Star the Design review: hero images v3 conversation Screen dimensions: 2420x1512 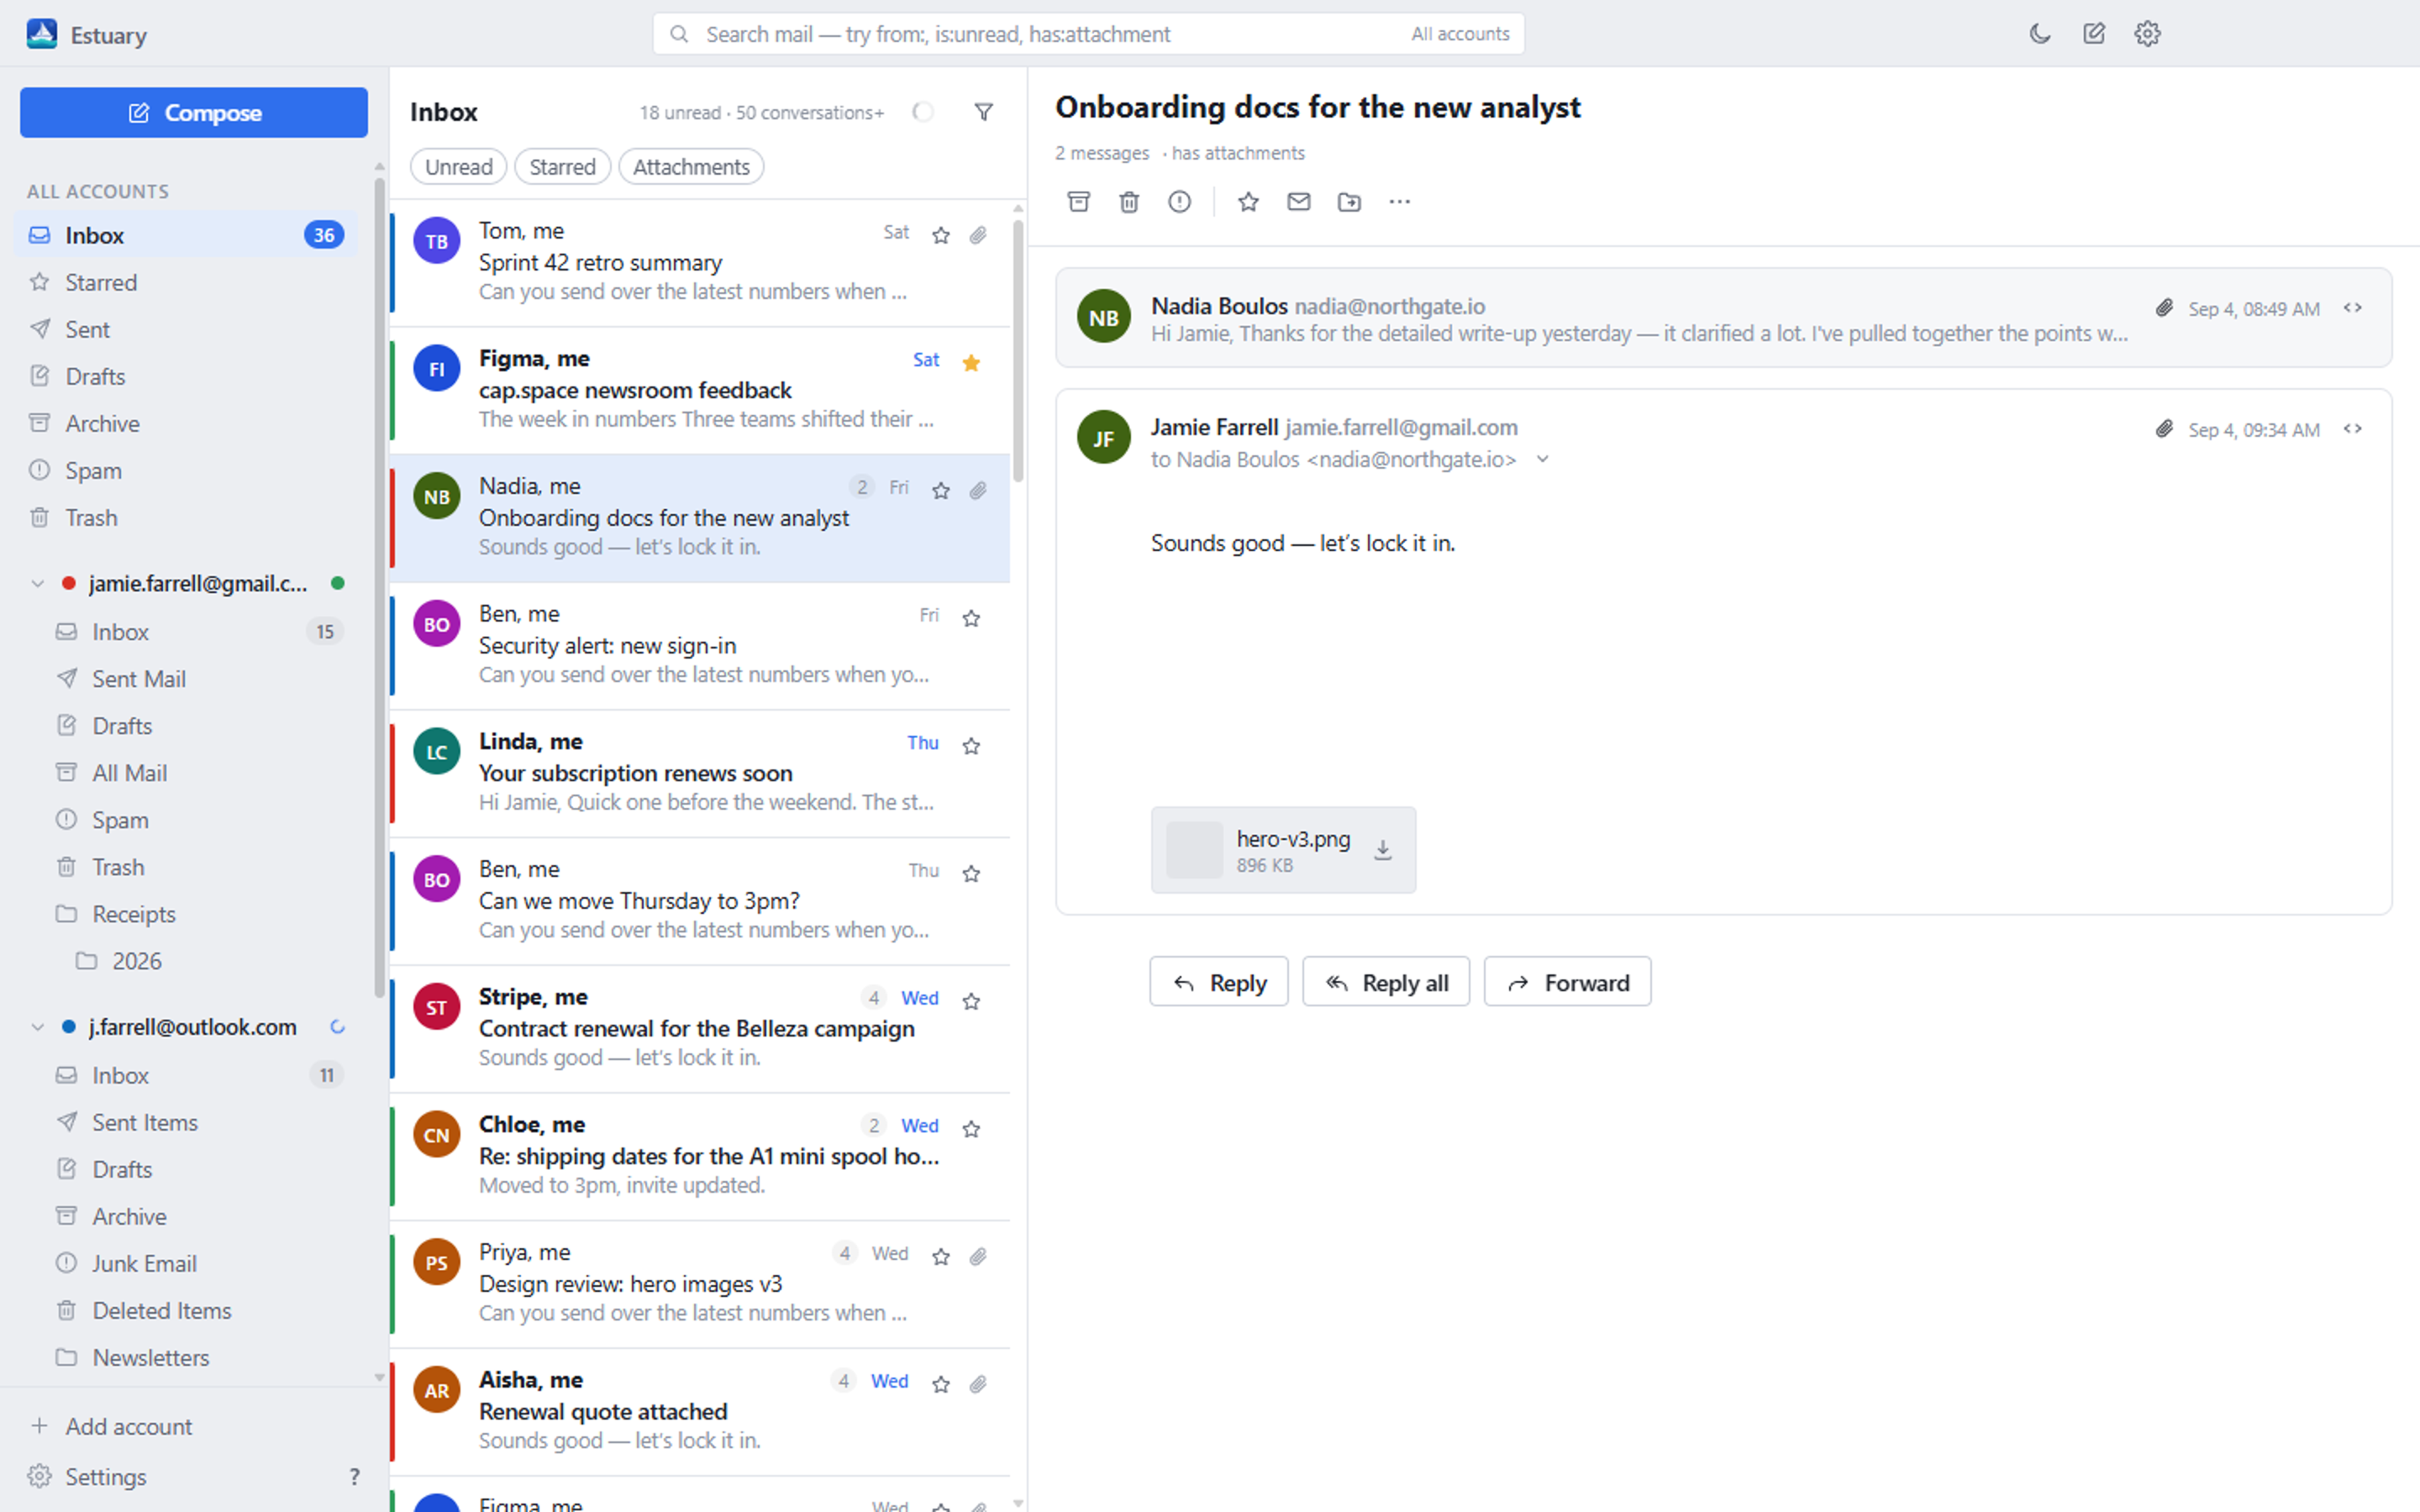(x=941, y=1256)
